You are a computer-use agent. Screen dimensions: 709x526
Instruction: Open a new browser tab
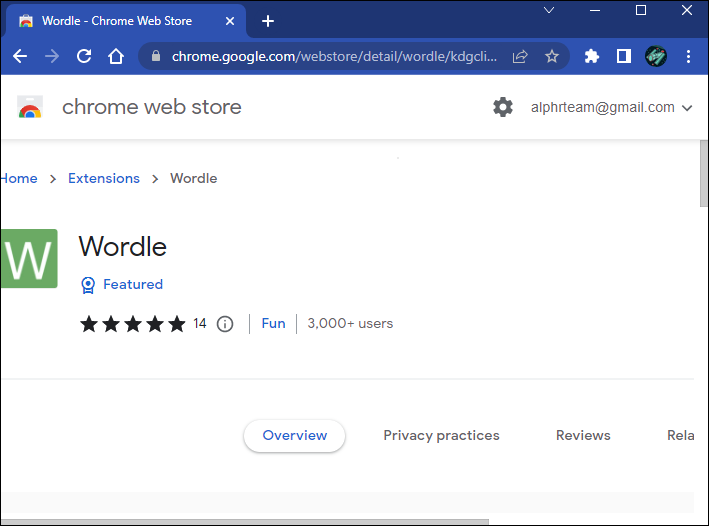coord(268,21)
